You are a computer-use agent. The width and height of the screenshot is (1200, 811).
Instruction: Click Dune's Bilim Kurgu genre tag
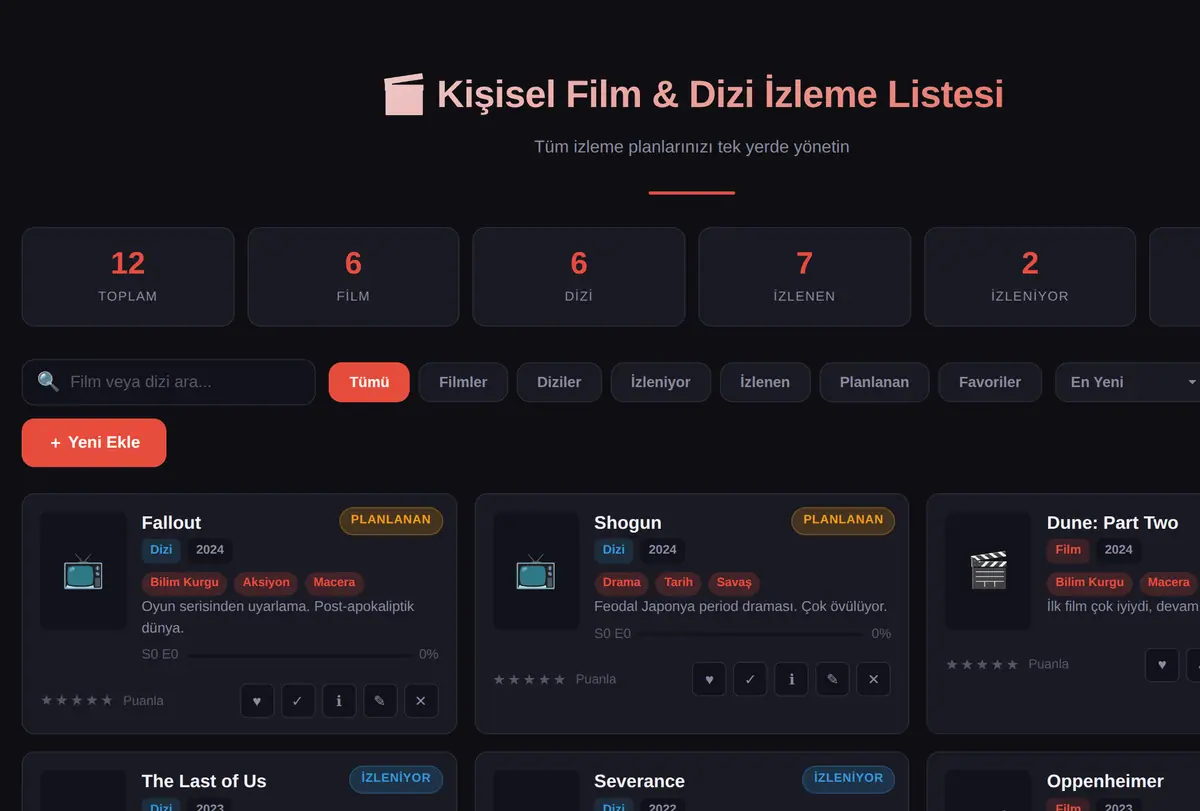coord(1090,582)
